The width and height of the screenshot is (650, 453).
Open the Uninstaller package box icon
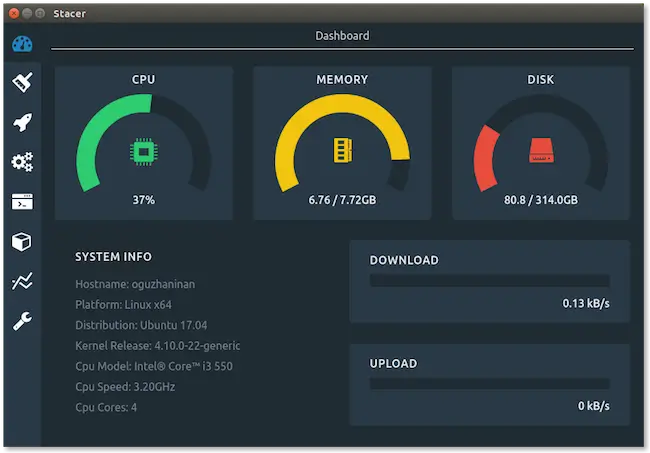click(x=22, y=242)
